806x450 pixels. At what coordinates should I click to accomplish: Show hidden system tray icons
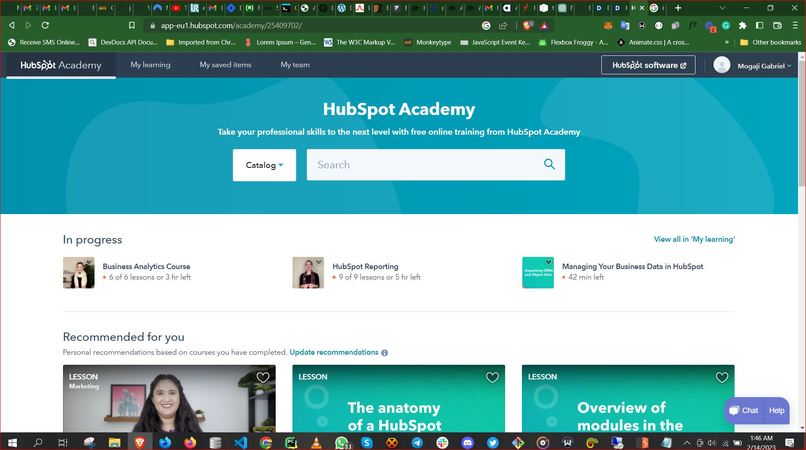pyautogui.click(x=686, y=442)
